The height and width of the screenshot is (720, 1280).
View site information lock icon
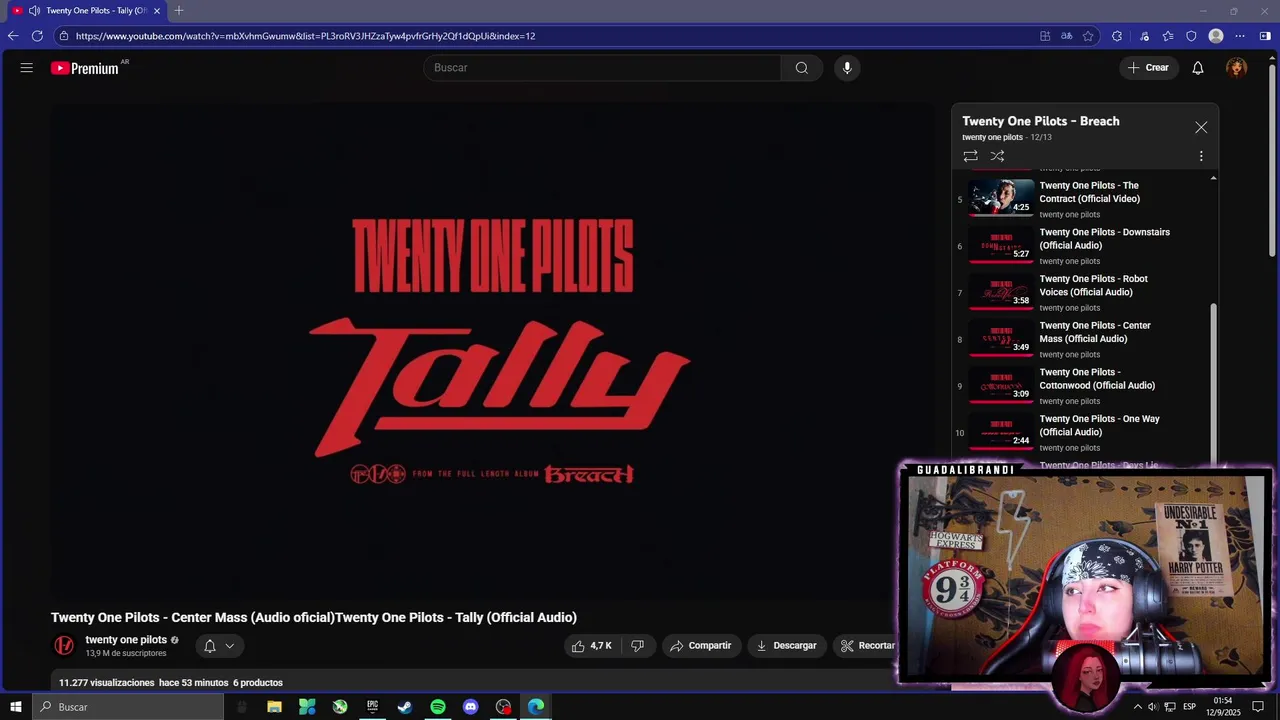click(63, 36)
